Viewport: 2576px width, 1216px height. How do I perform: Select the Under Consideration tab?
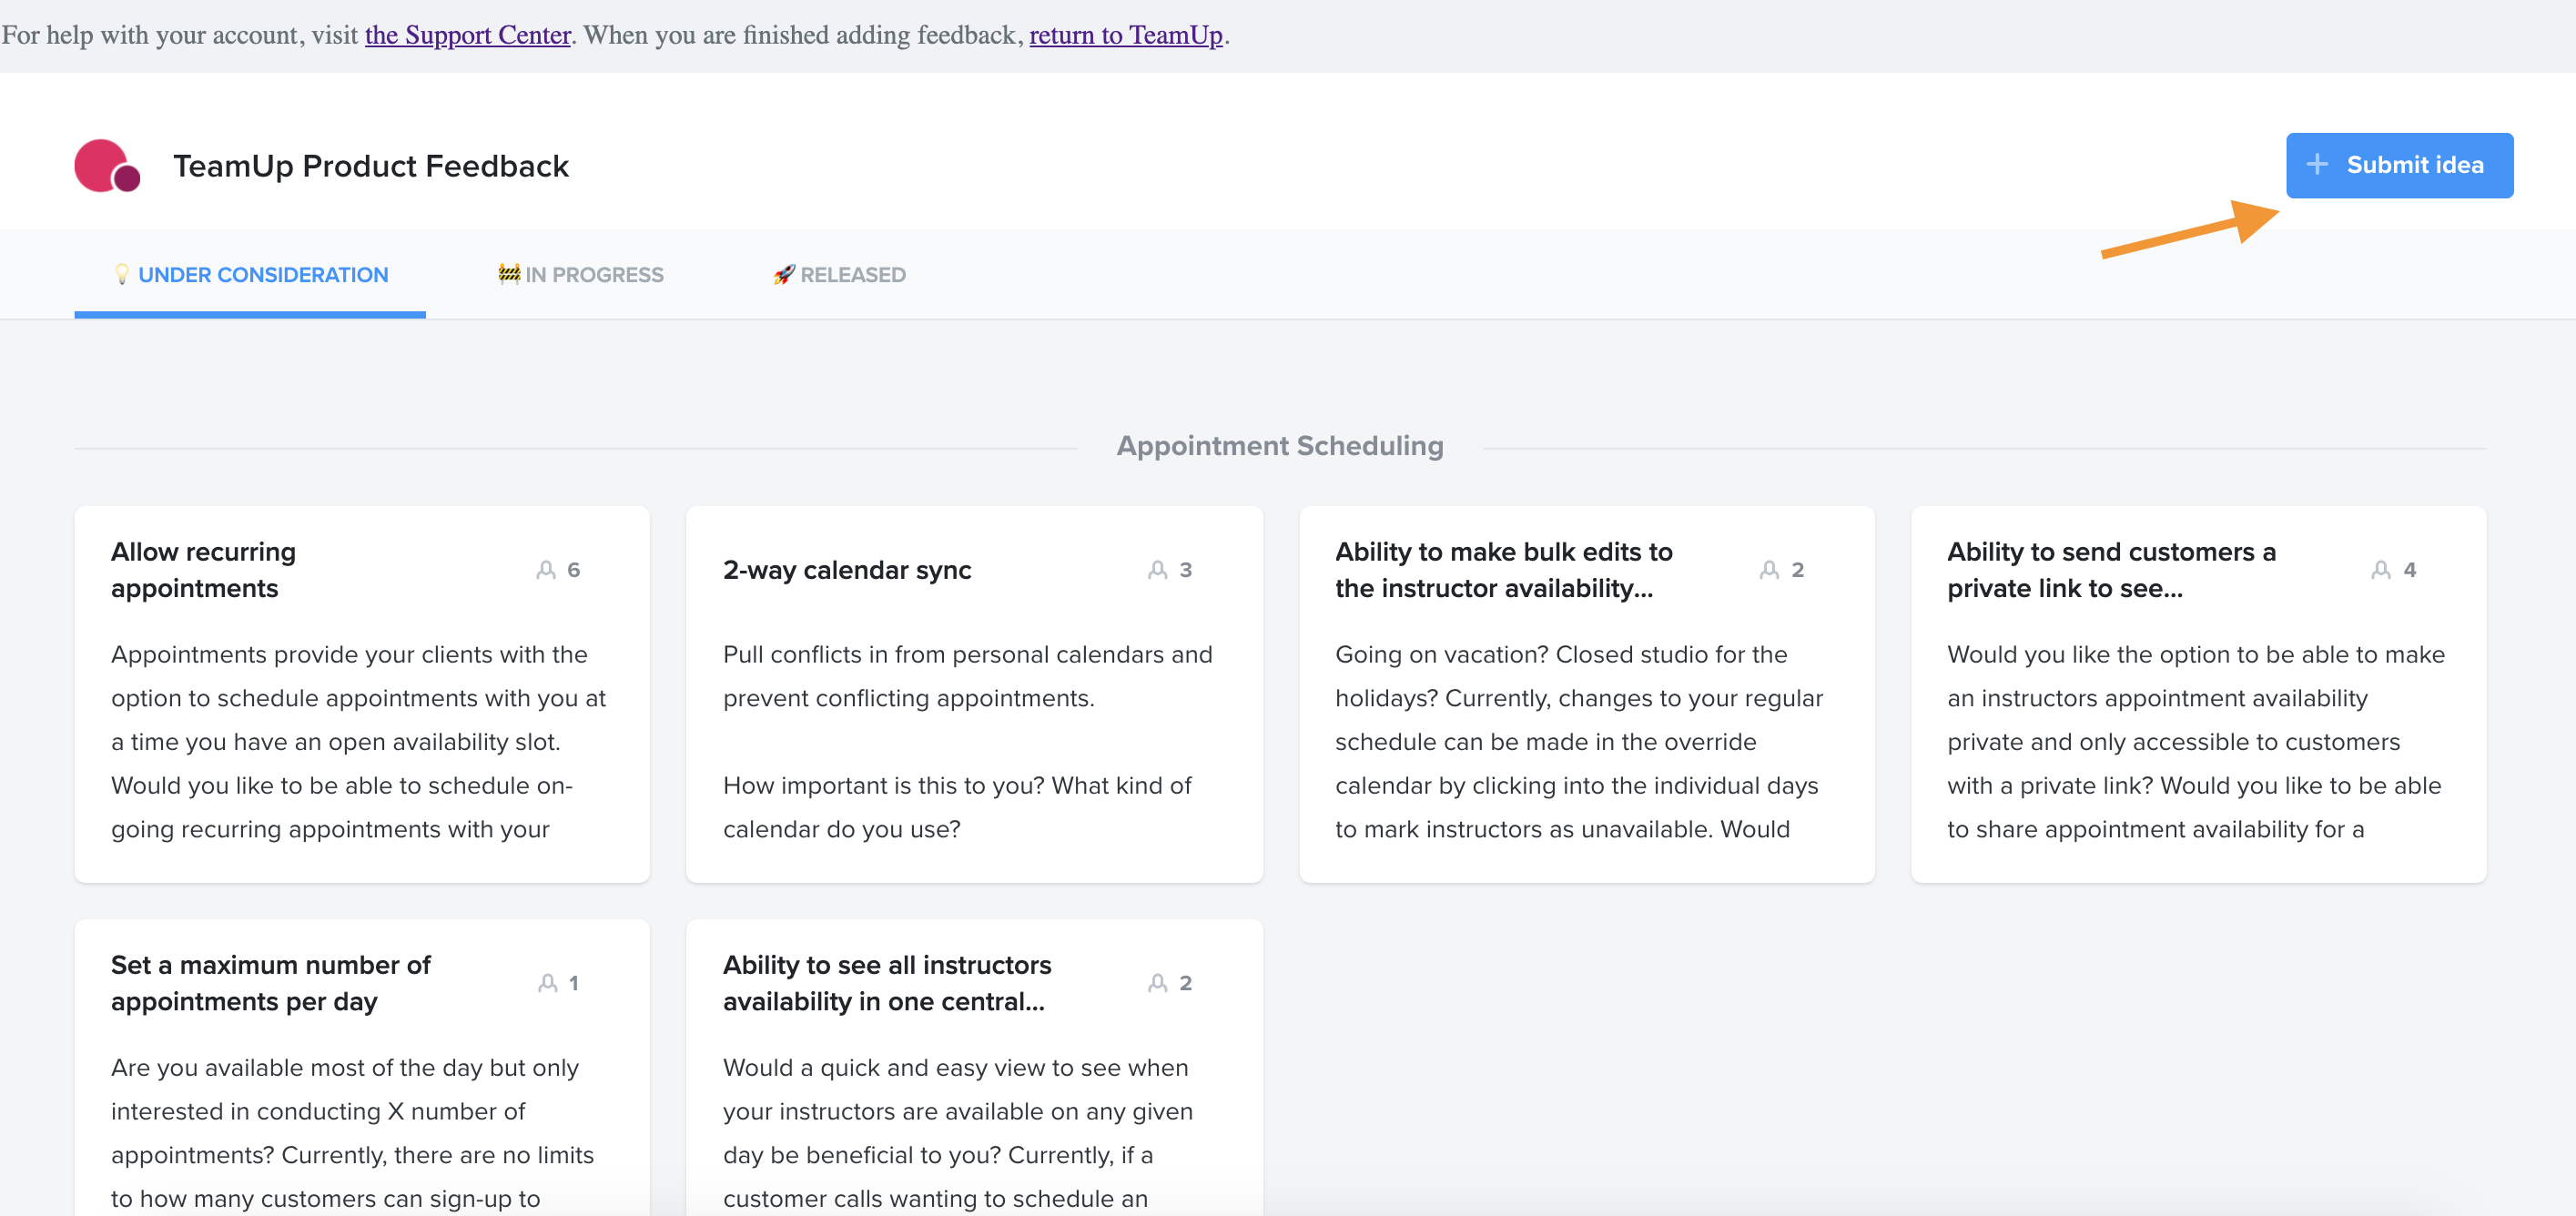pyautogui.click(x=262, y=275)
